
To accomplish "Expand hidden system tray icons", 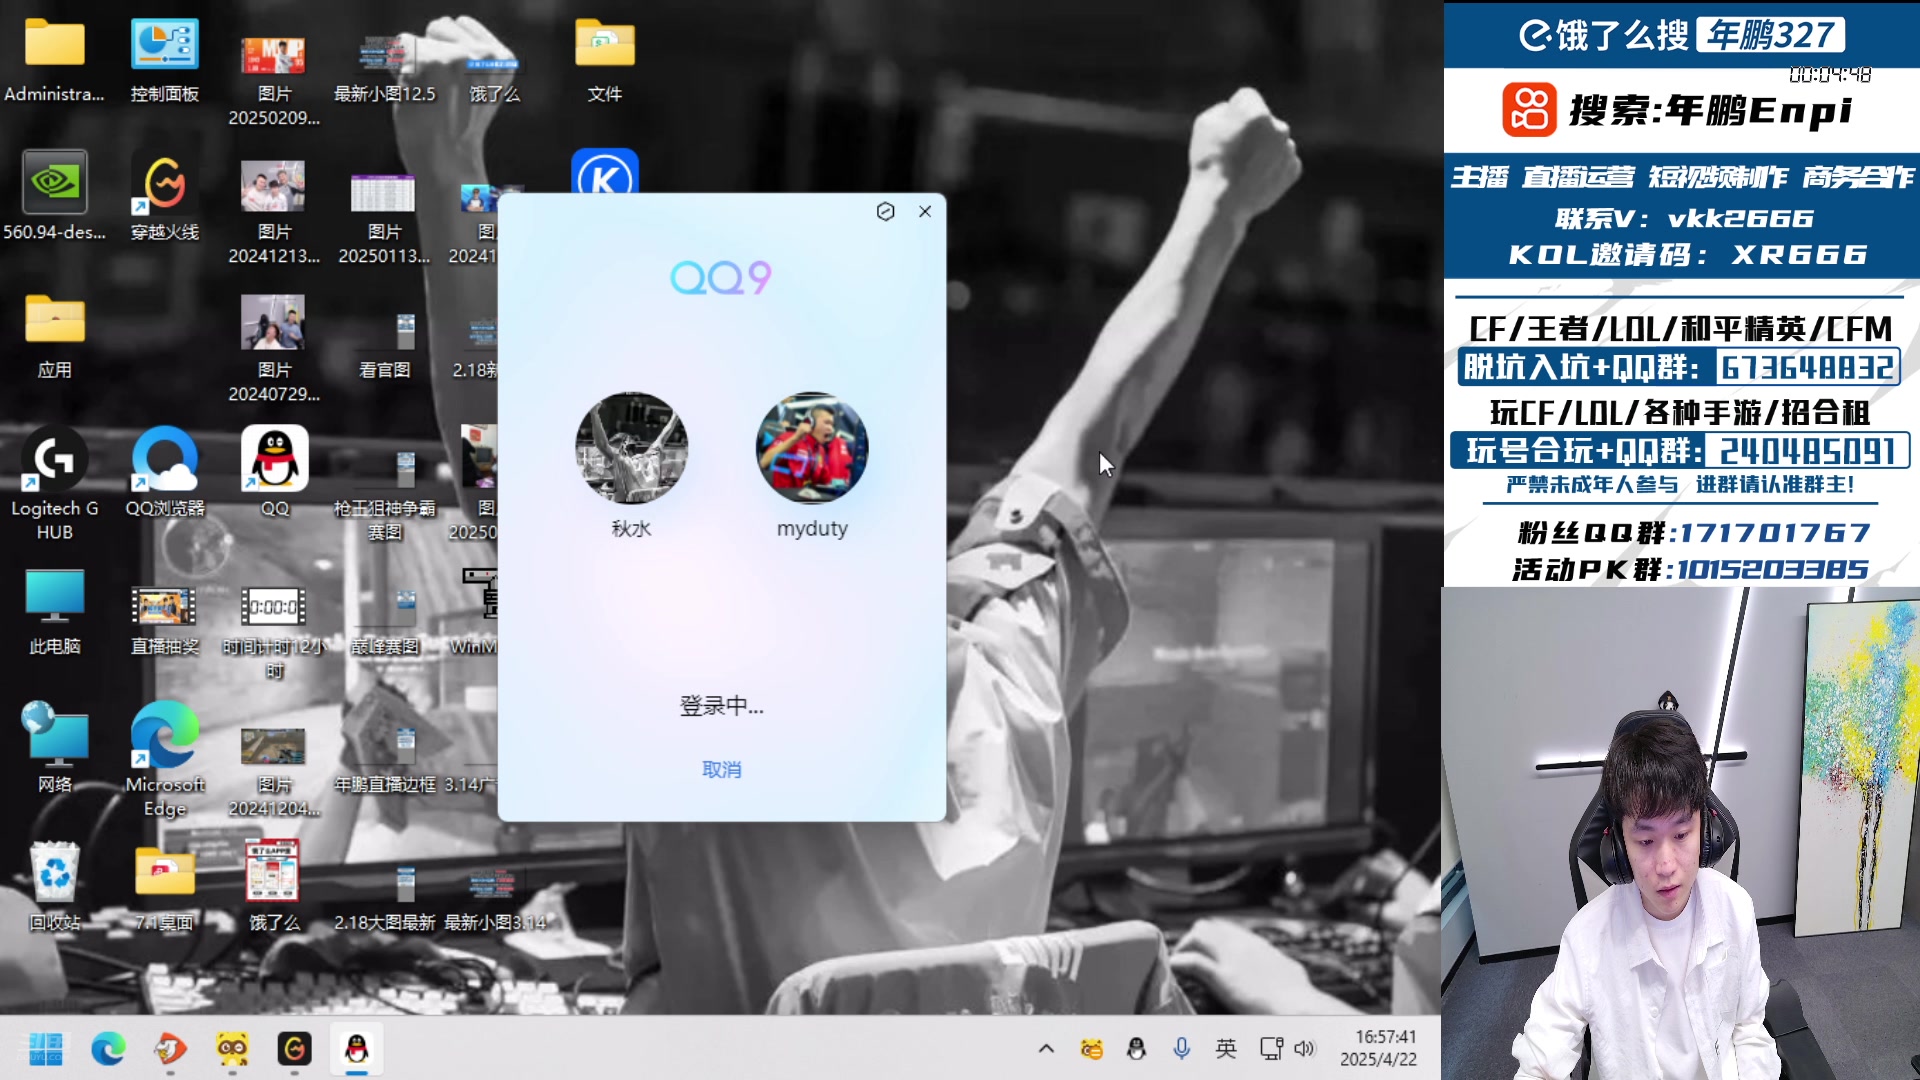I will point(1046,1048).
